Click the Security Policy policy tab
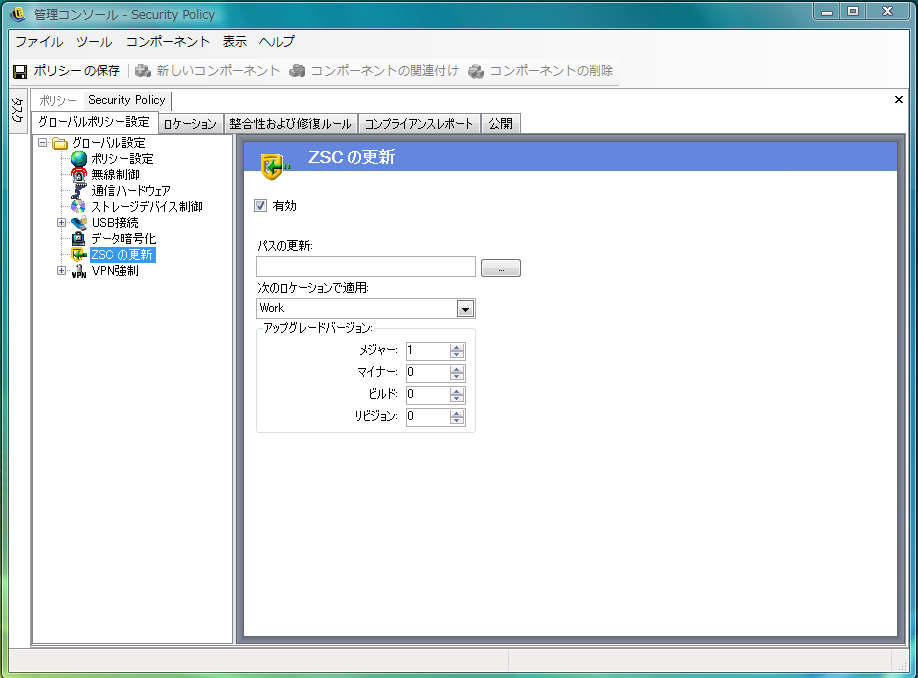 pyautogui.click(x=126, y=100)
